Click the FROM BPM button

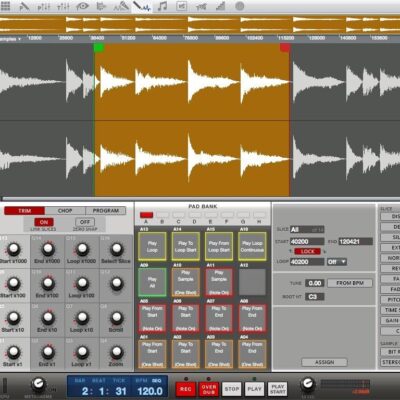[350, 283]
